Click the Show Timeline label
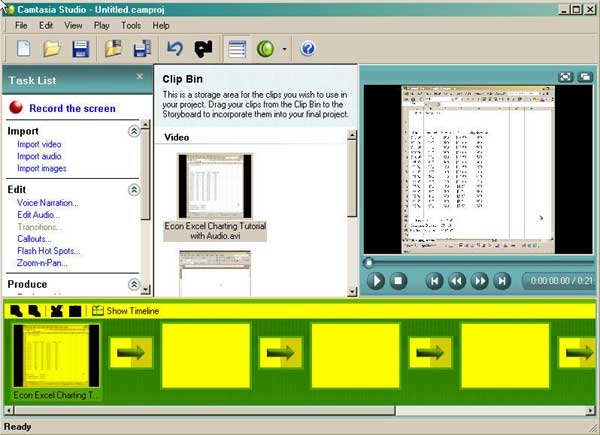Viewport: 600px width, 435px height. click(133, 311)
